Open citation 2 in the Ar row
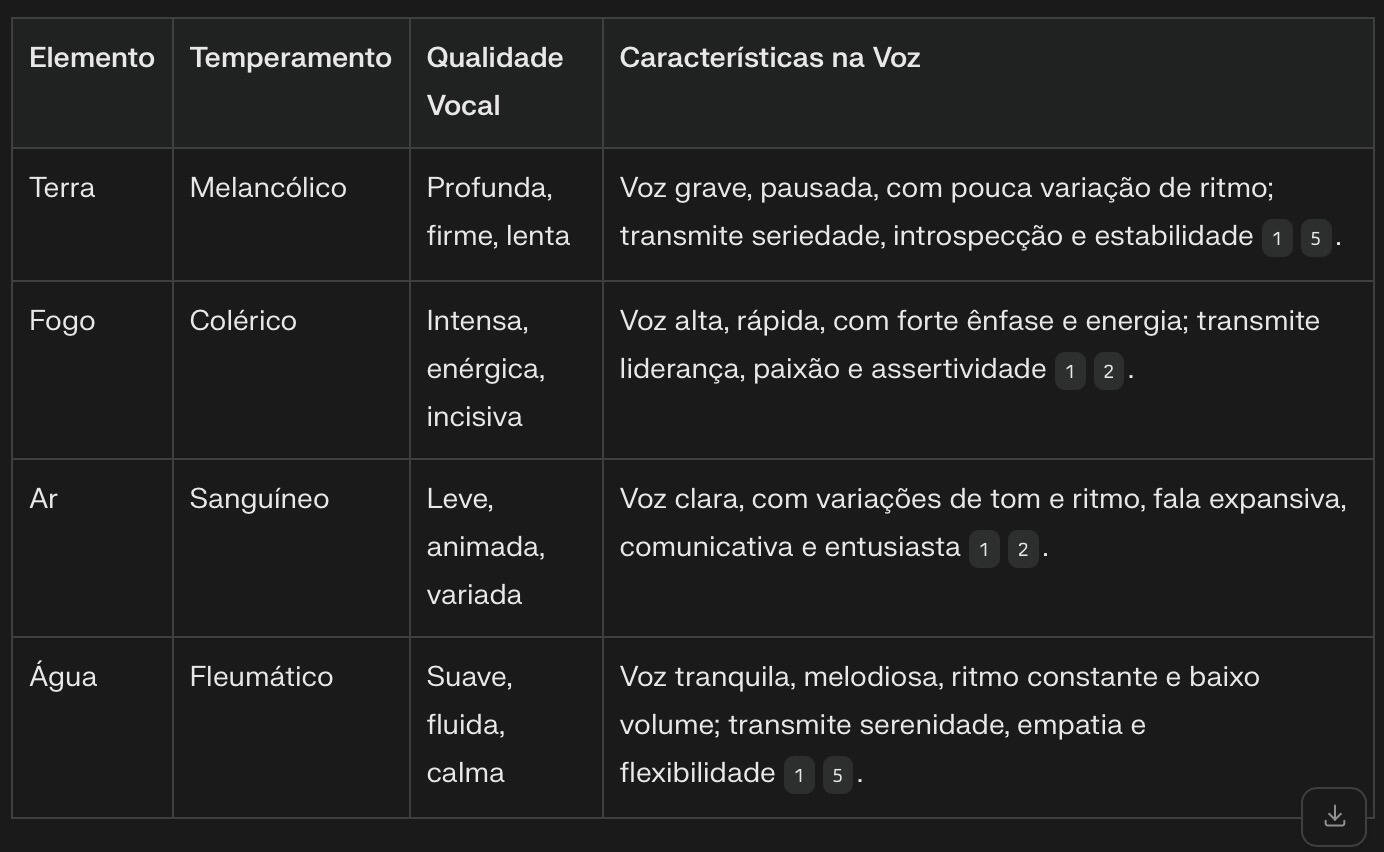The height and width of the screenshot is (852, 1384). point(1023,550)
